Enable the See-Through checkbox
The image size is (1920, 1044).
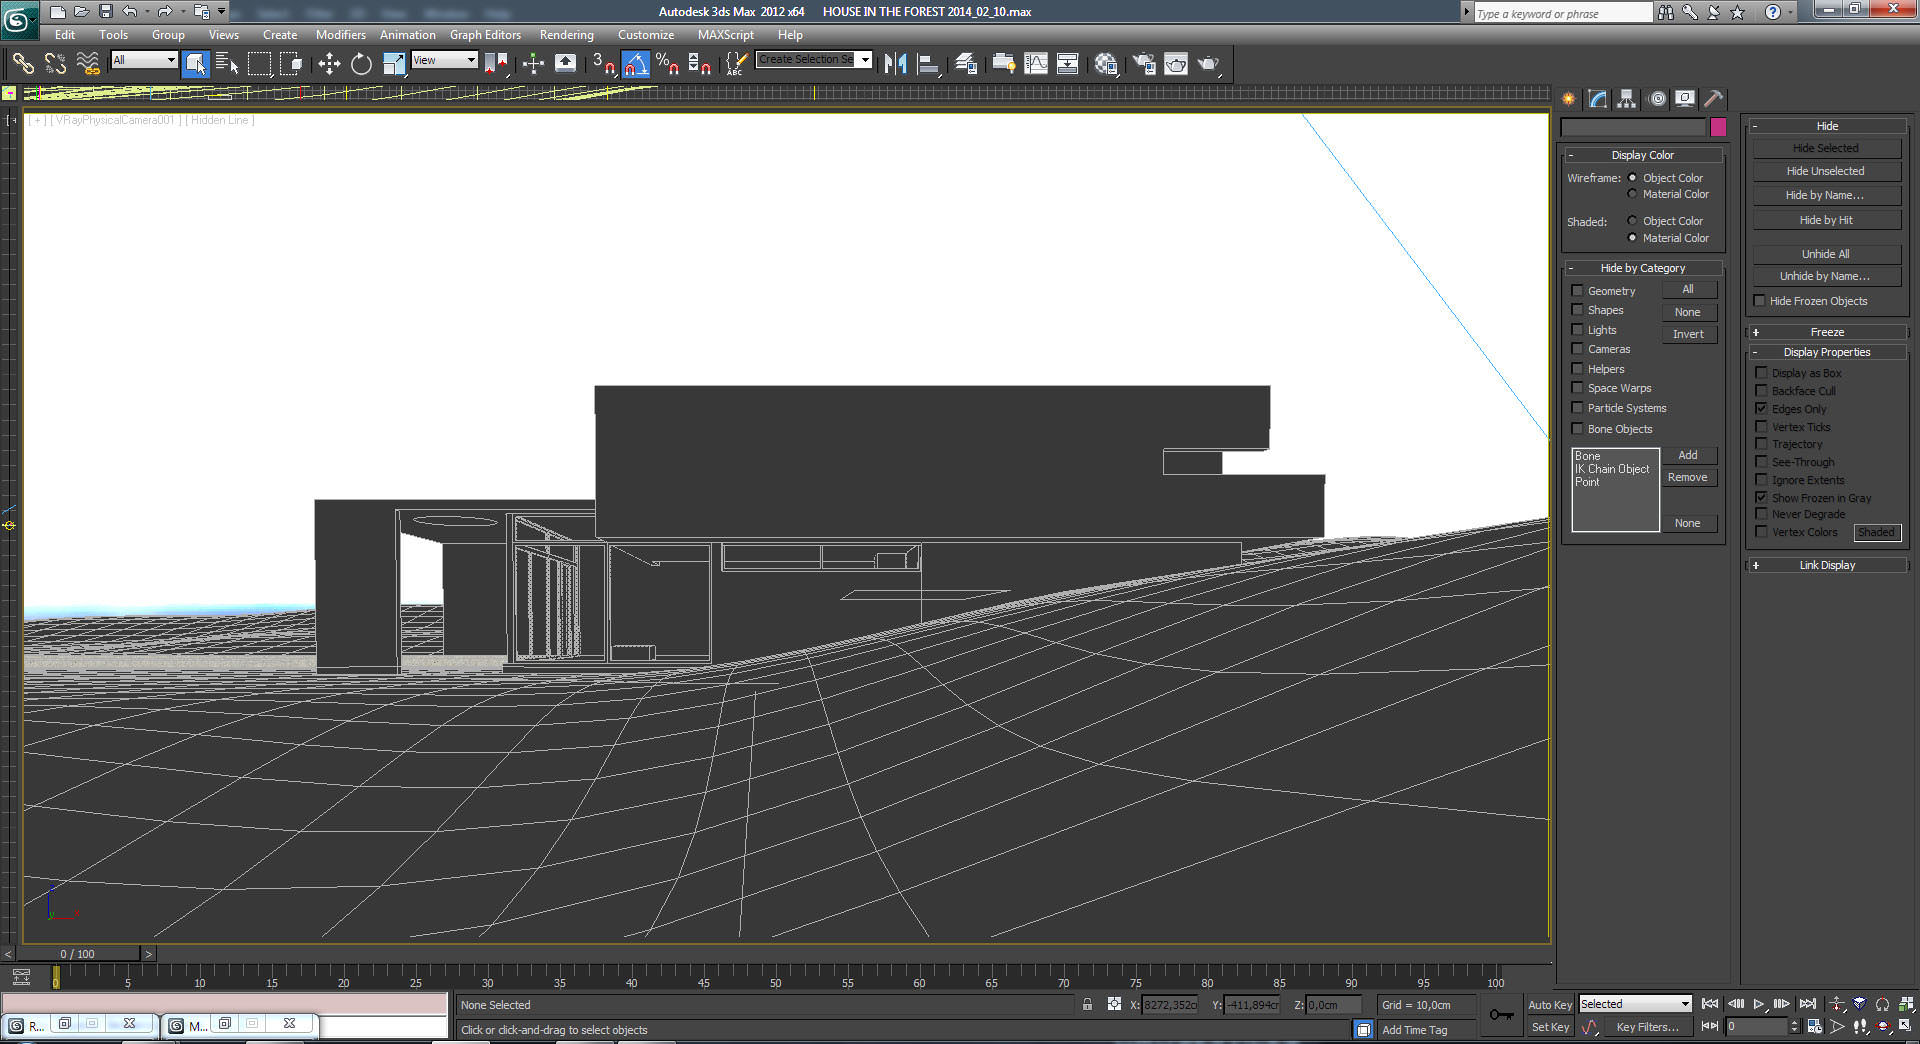(x=1762, y=462)
